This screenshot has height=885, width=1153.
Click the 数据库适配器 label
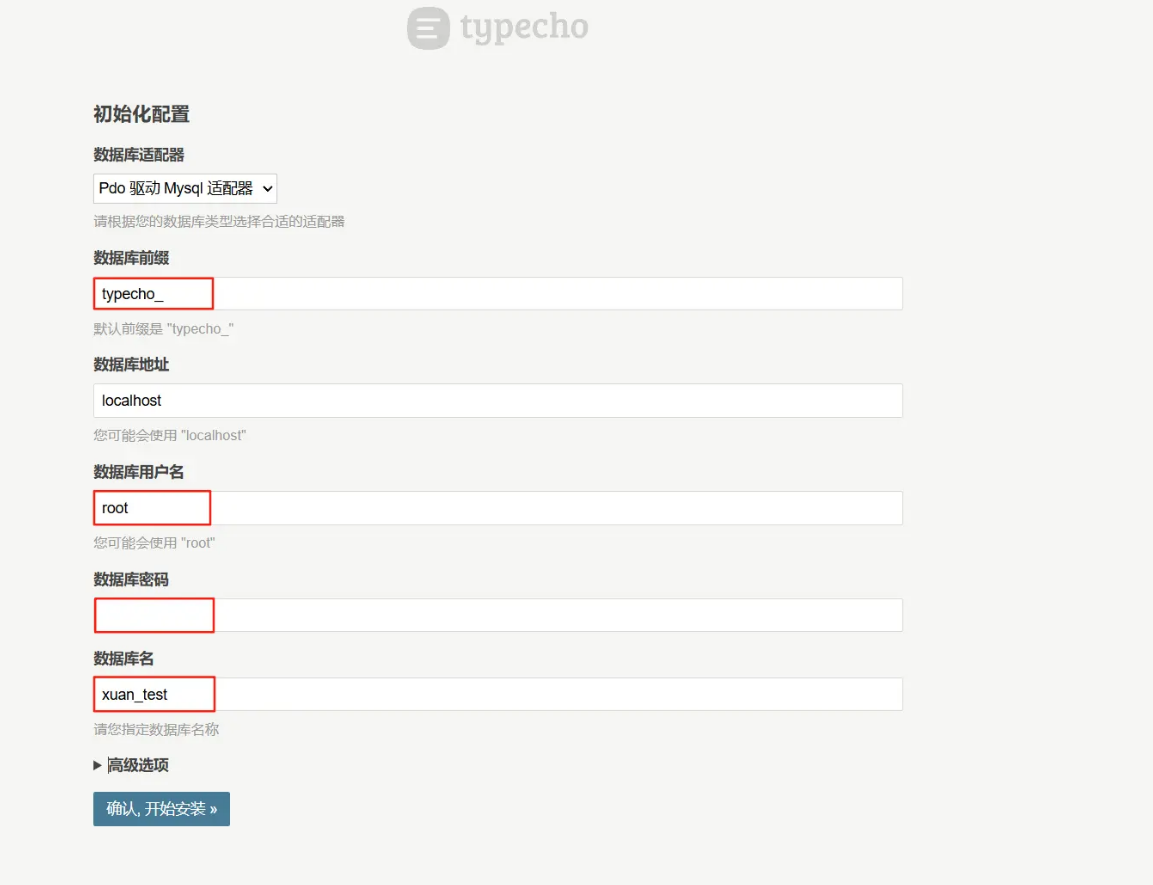tap(139, 155)
